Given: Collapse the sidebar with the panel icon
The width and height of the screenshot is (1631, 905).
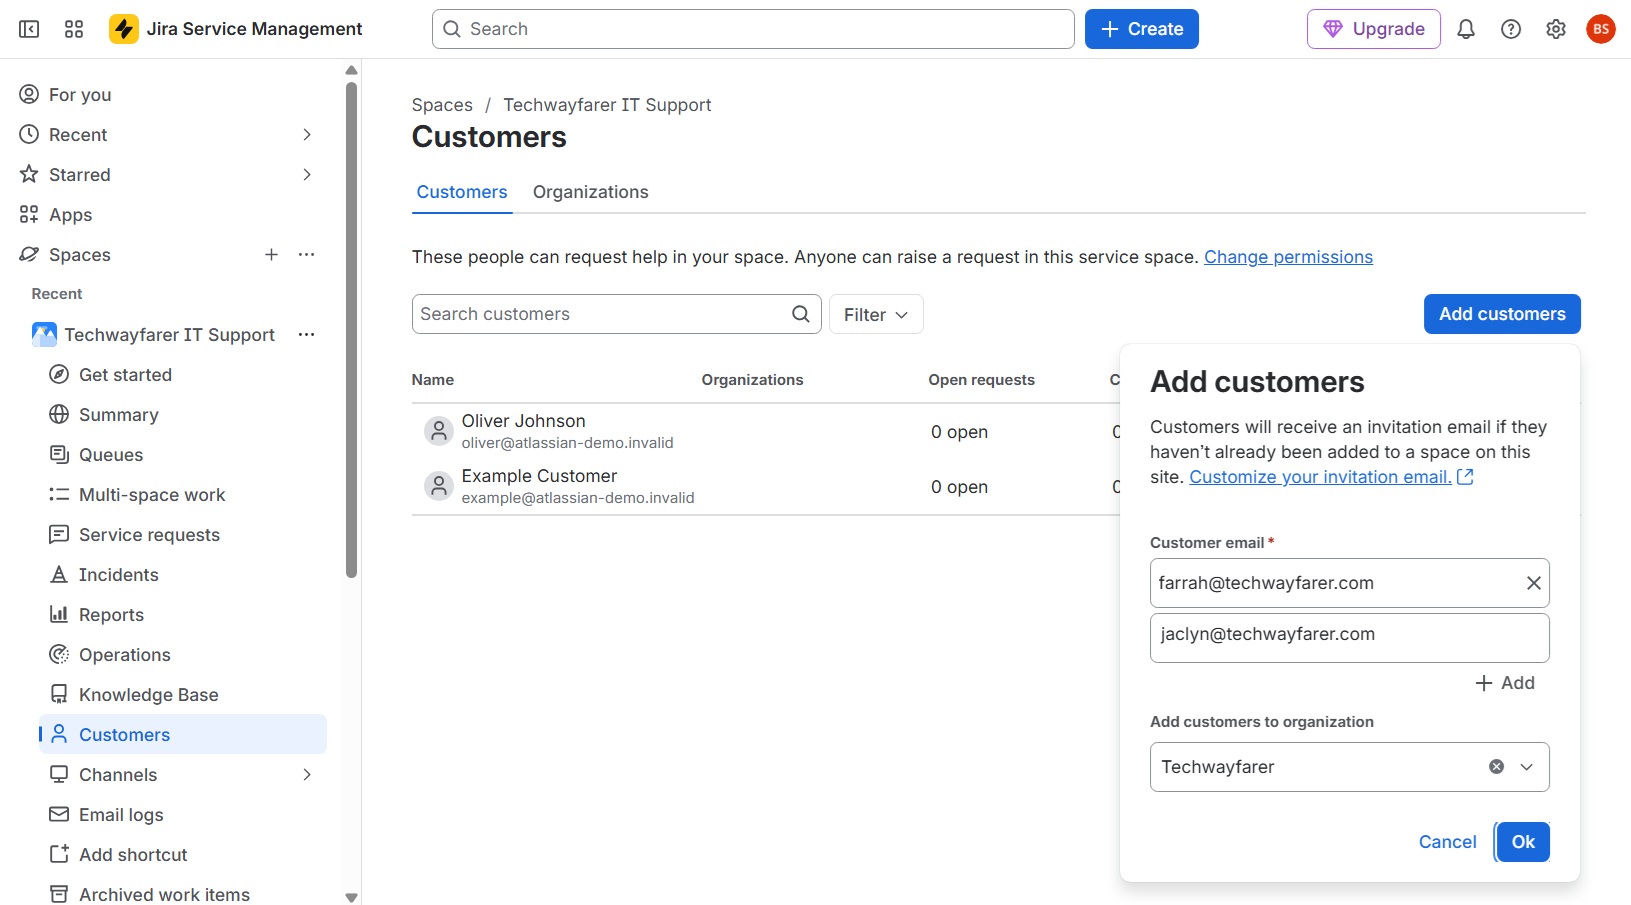Looking at the screenshot, I should click(x=29, y=29).
